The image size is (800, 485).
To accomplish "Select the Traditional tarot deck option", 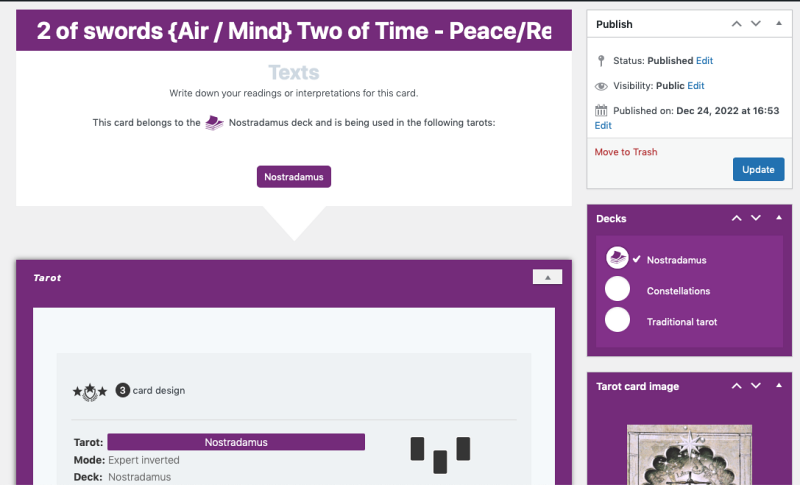I will coord(617,320).
